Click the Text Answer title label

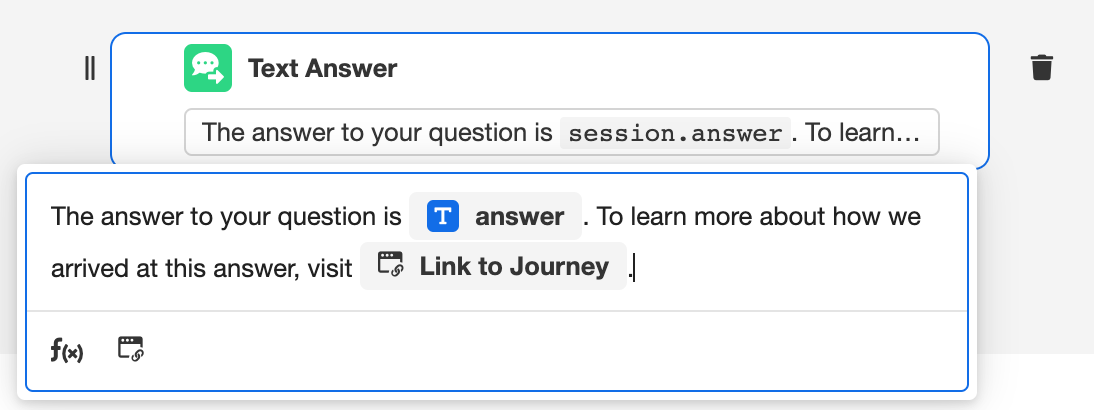(322, 68)
